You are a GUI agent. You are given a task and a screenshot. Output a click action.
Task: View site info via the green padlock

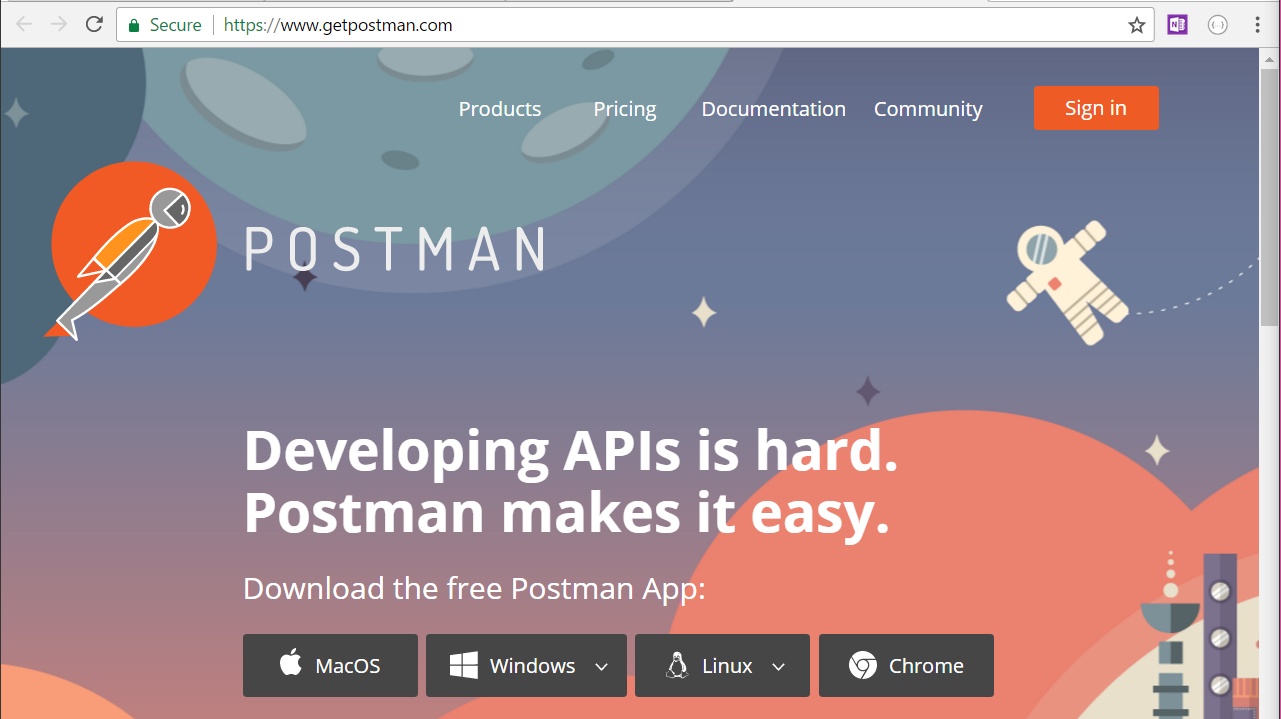(x=134, y=26)
